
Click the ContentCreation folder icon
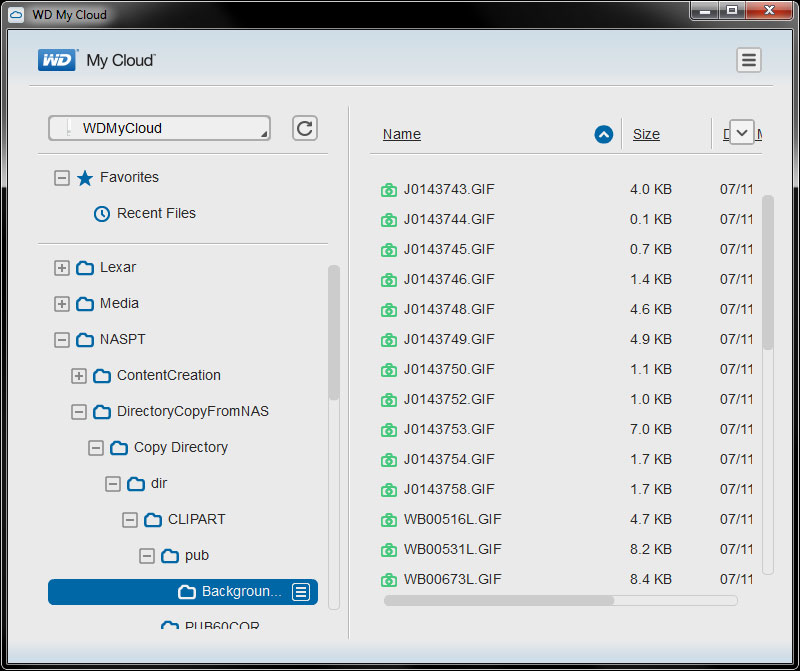[x=102, y=376]
